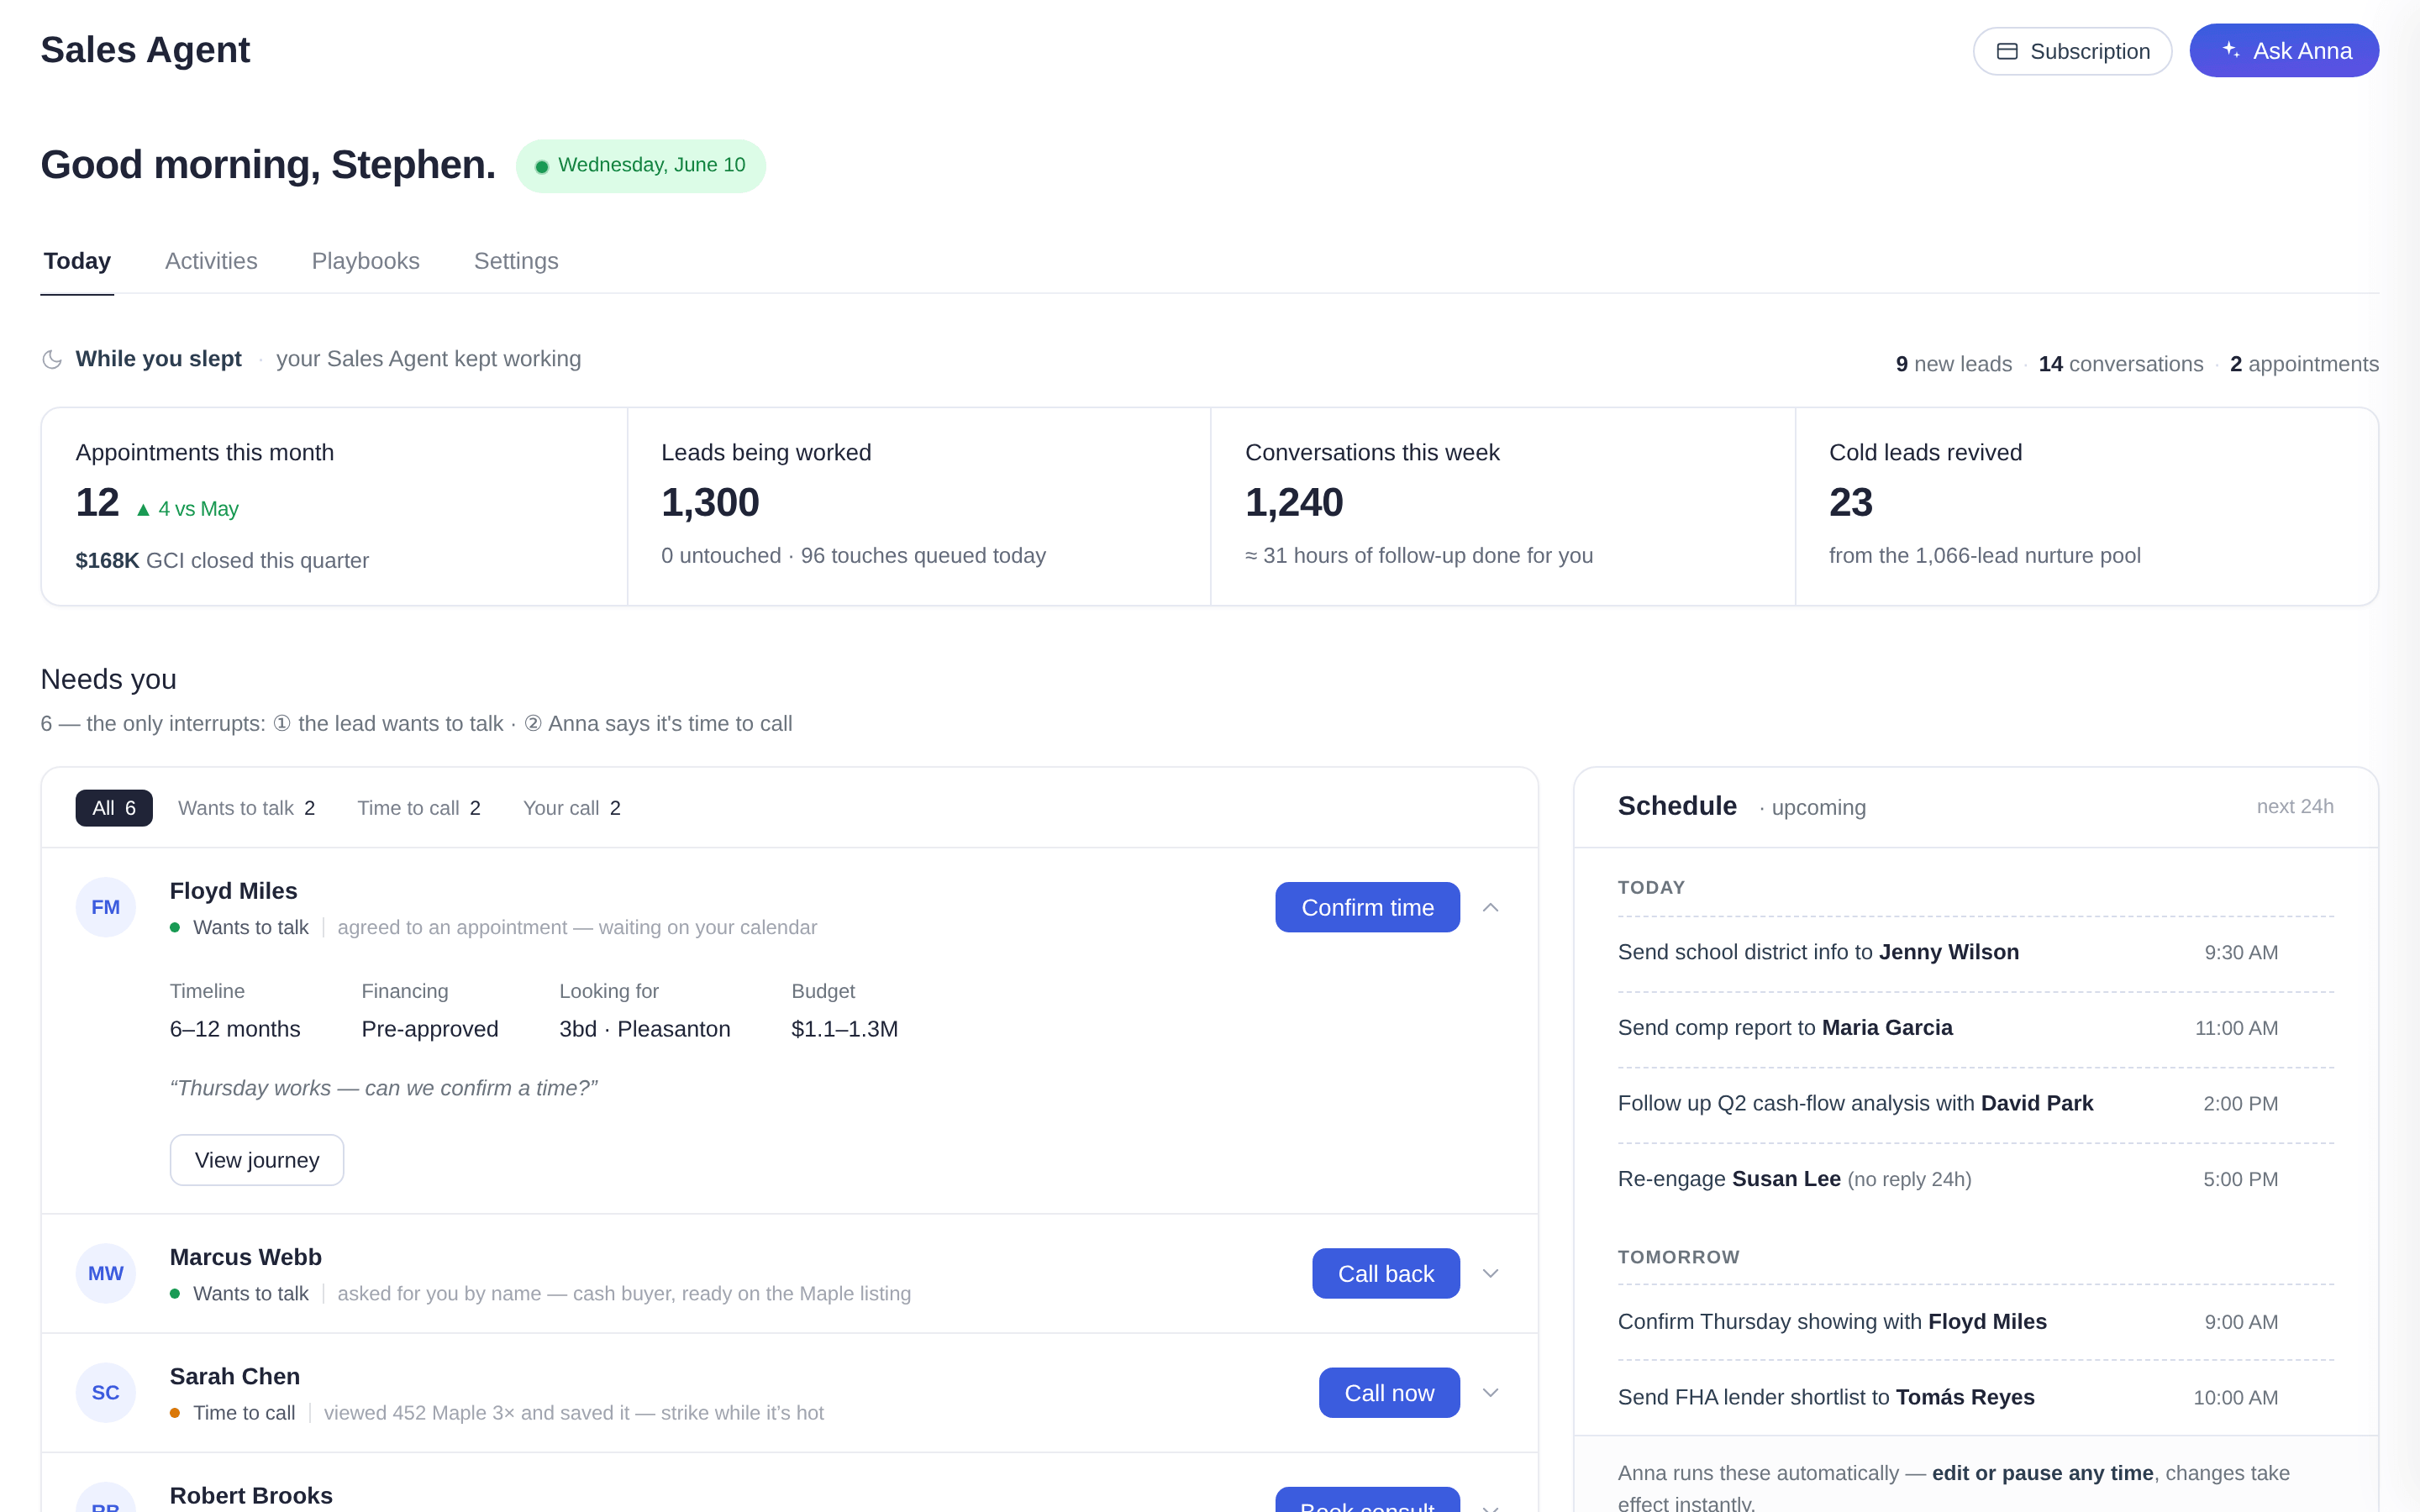
Task: Click the 6–12 months timeline value
Action: (234, 1029)
